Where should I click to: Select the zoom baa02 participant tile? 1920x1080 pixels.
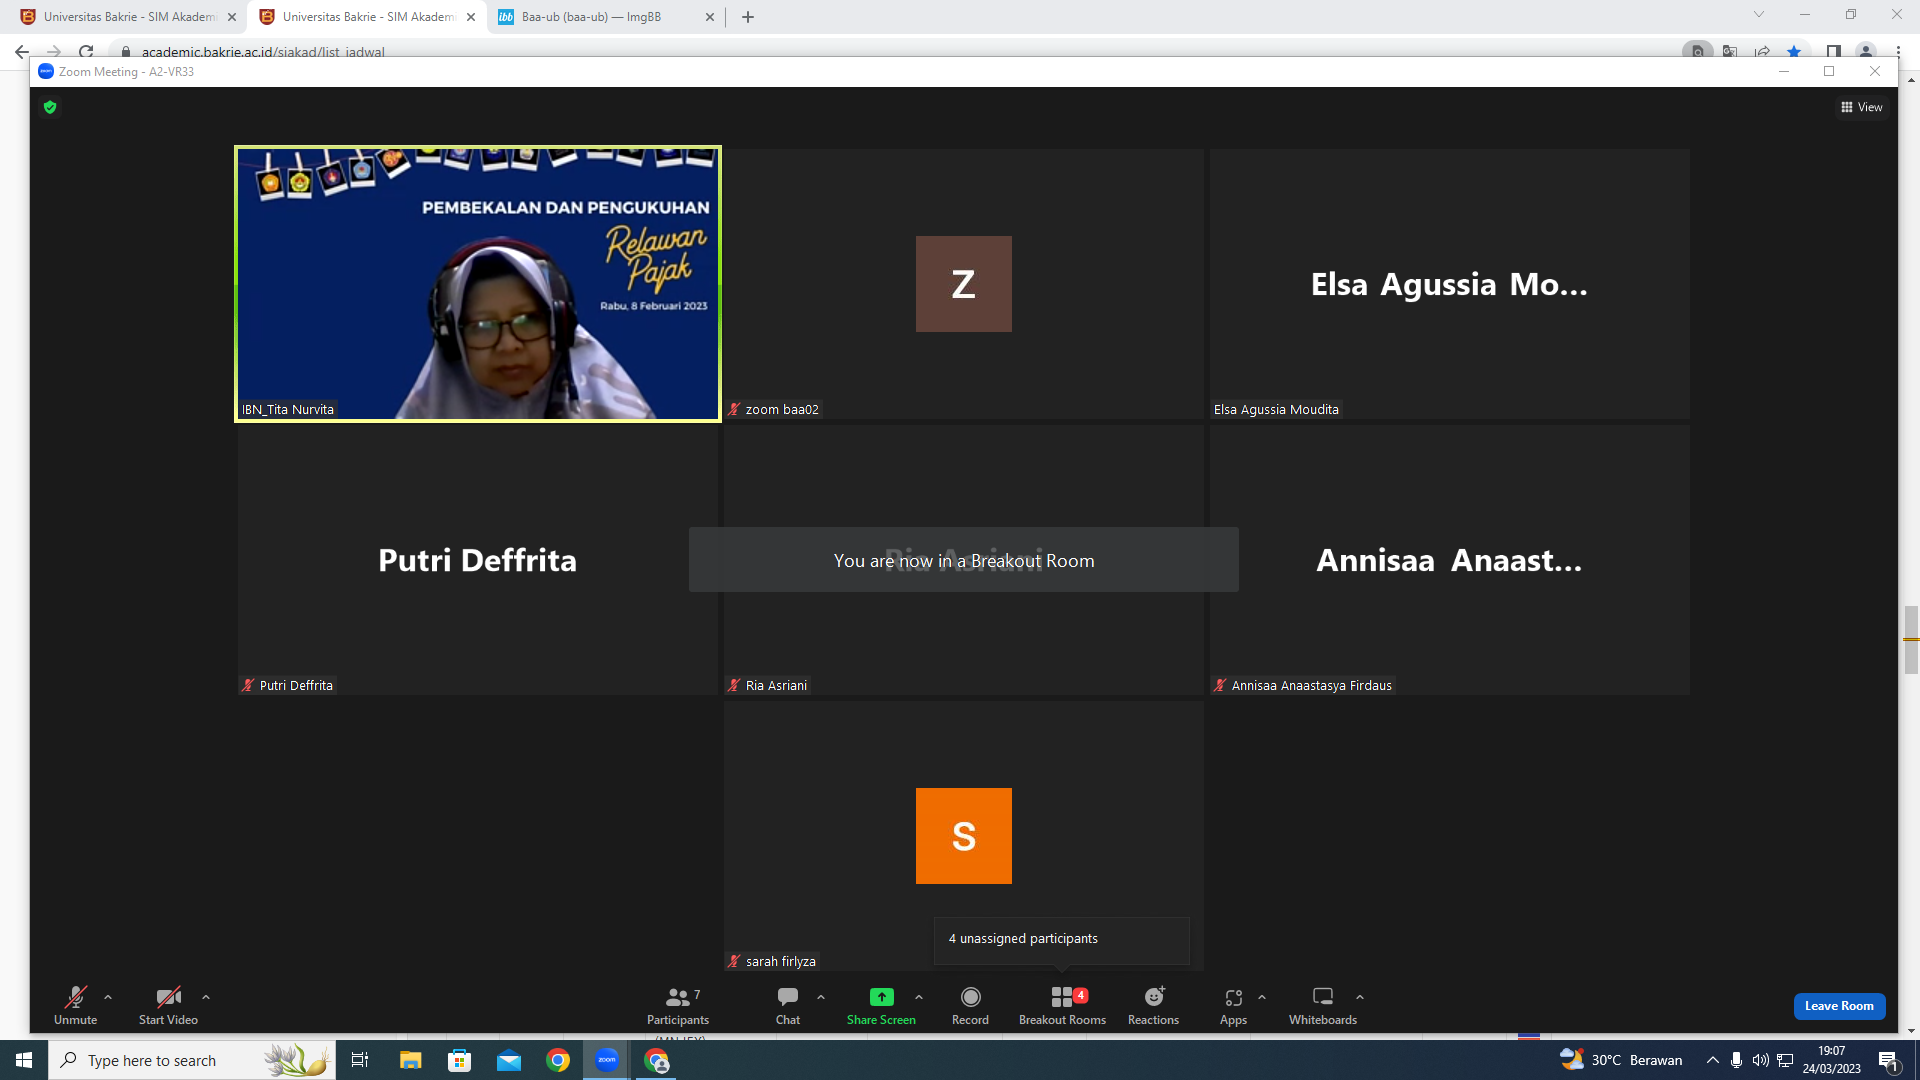[x=964, y=284]
